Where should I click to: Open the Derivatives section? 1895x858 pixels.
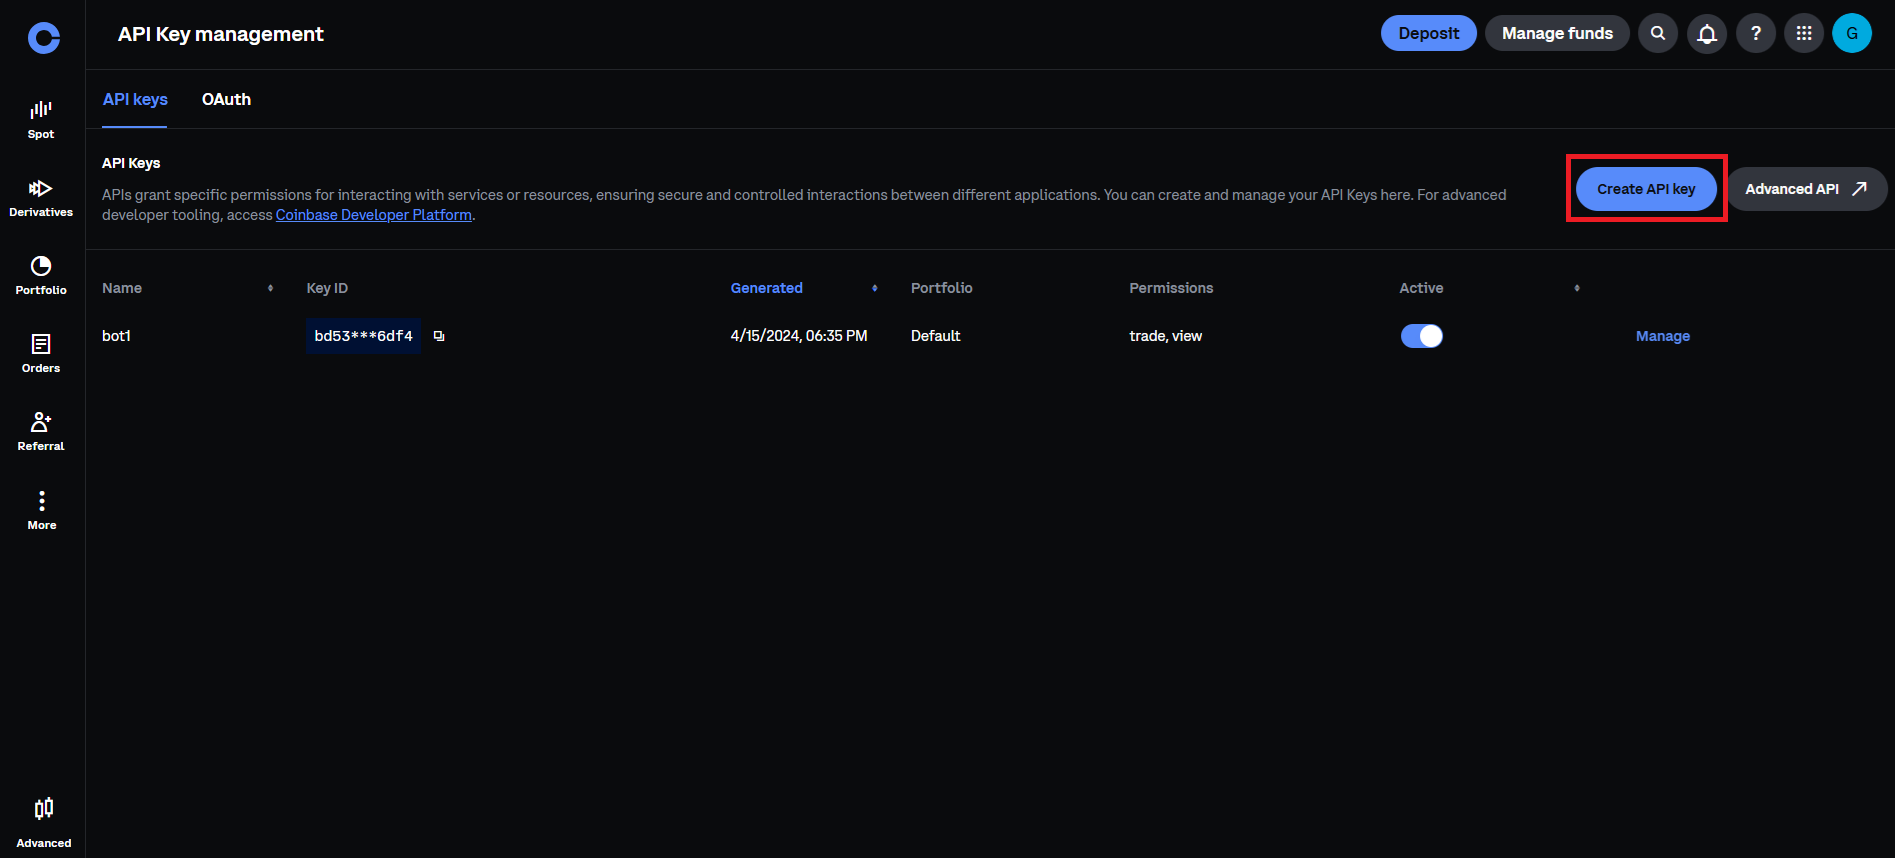pos(41,198)
